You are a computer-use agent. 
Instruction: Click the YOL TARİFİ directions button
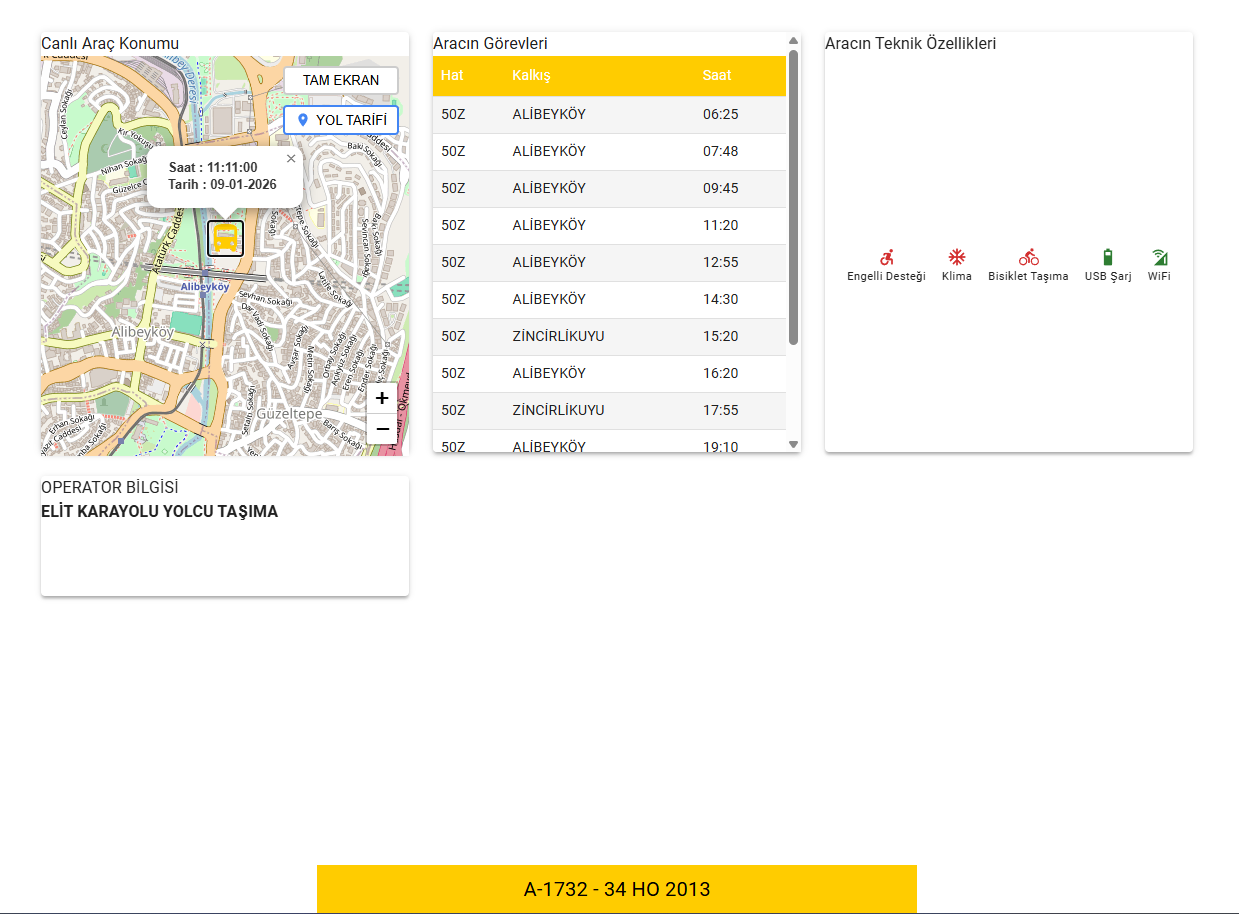click(341, 120)
